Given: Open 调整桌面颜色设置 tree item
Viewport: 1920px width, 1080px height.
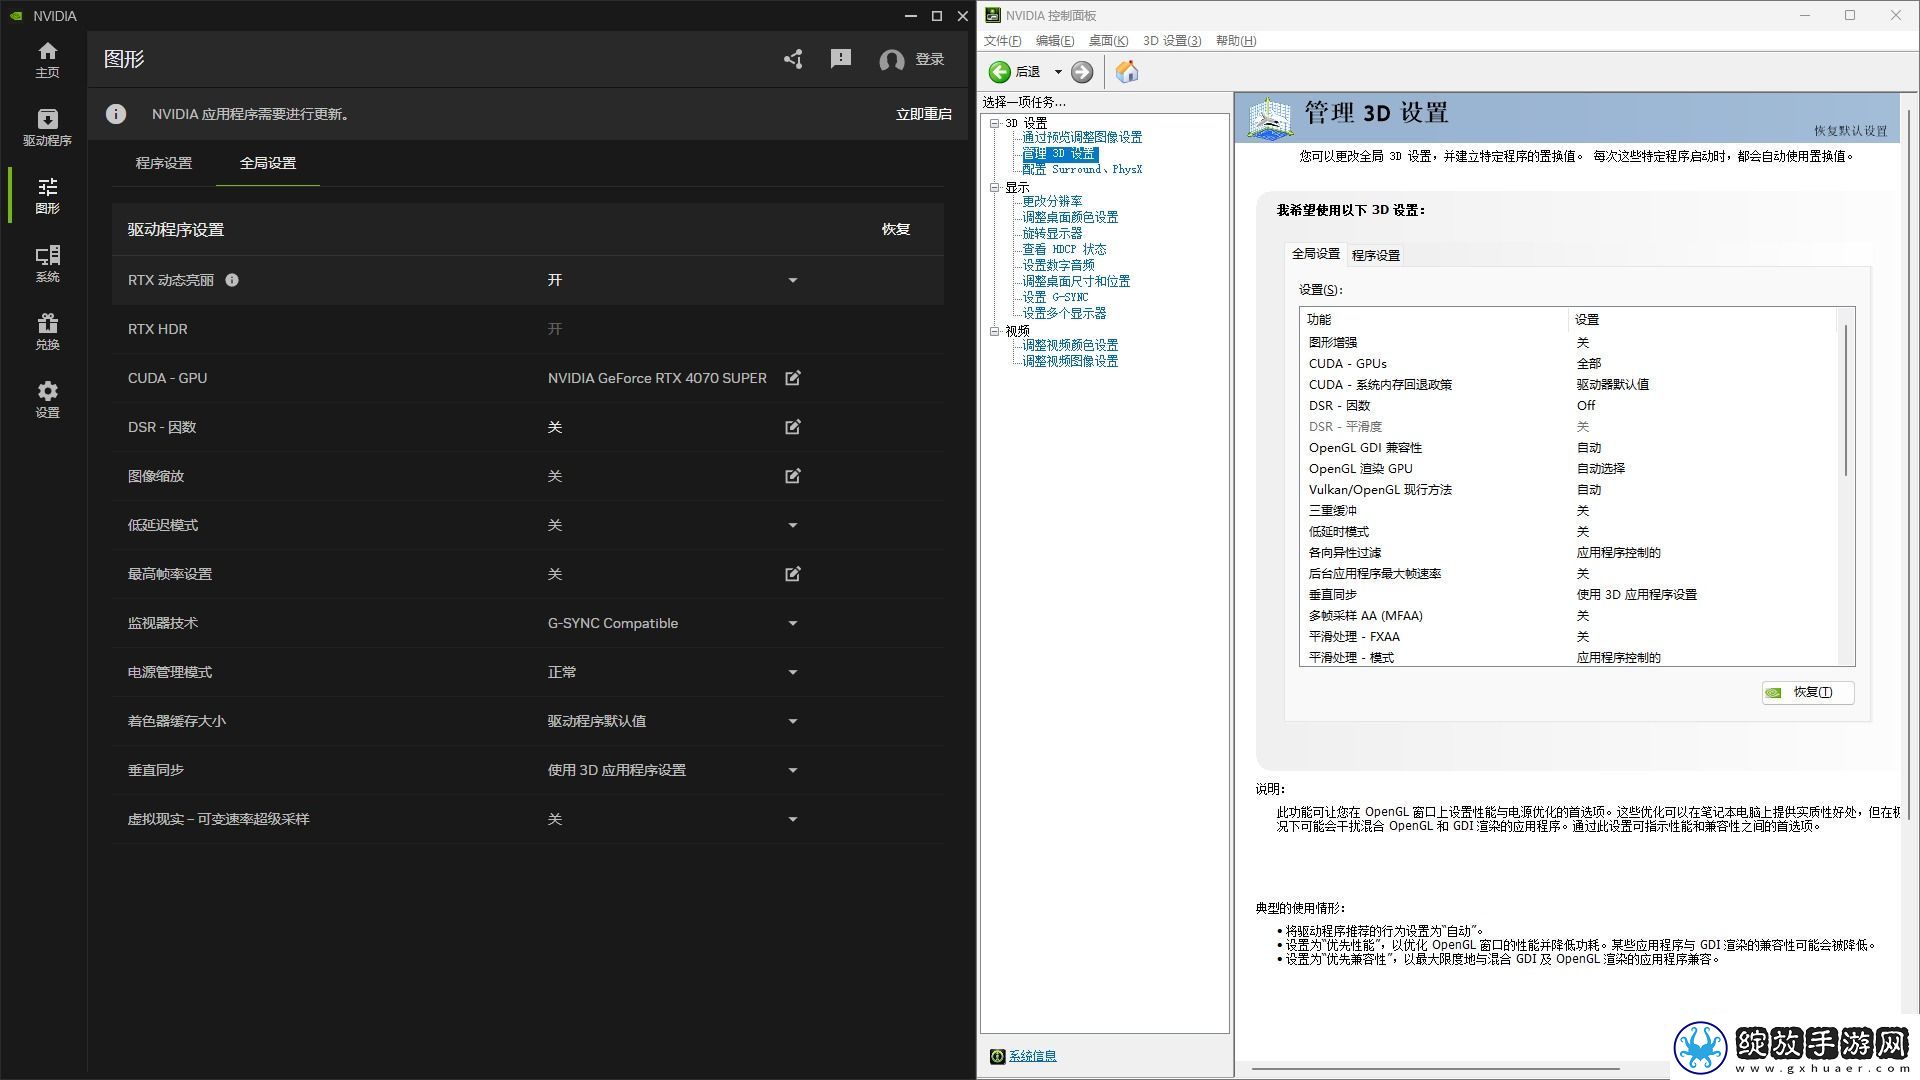Looking at the screenshot, I should pos(1070,217).
